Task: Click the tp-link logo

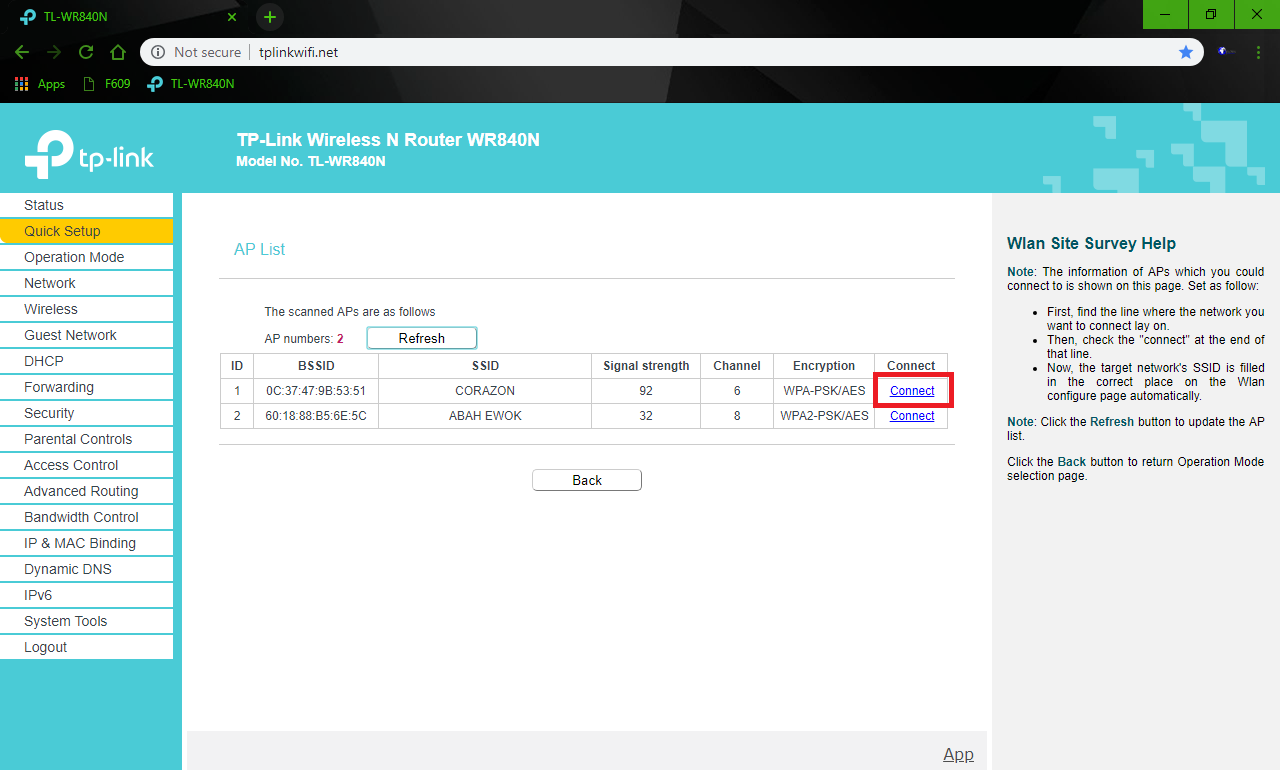Action: 89,154
